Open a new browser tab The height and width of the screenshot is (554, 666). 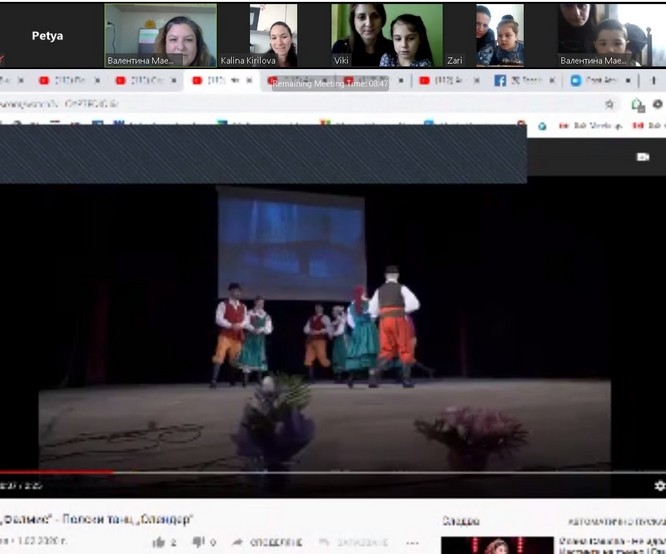[654, 80]
